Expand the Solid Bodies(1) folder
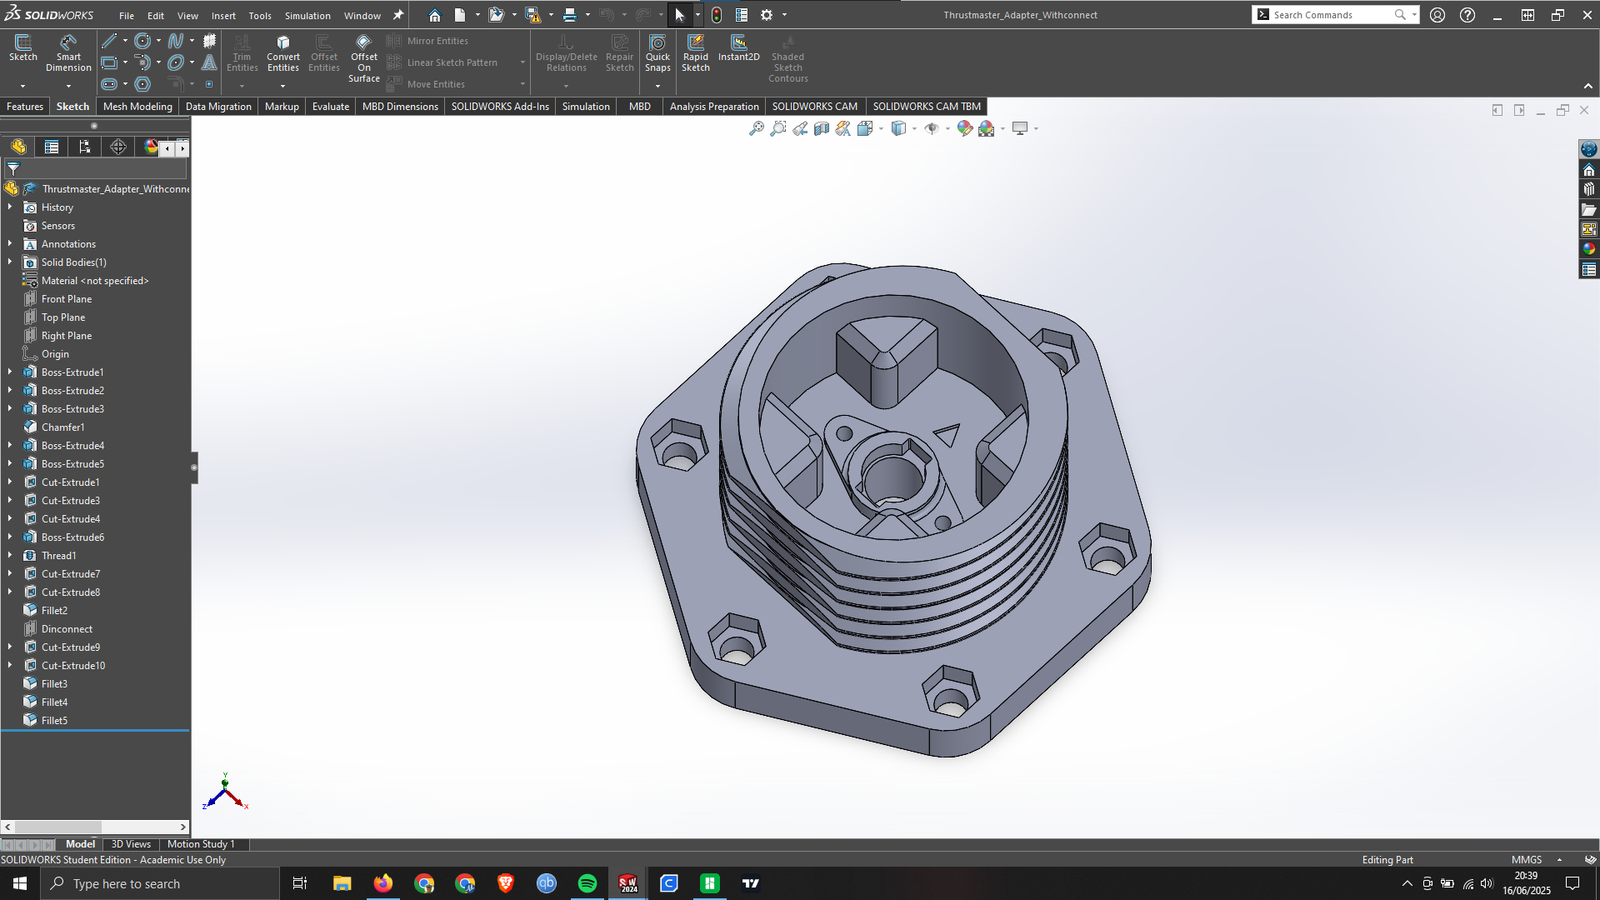 [x=10, y=262]
